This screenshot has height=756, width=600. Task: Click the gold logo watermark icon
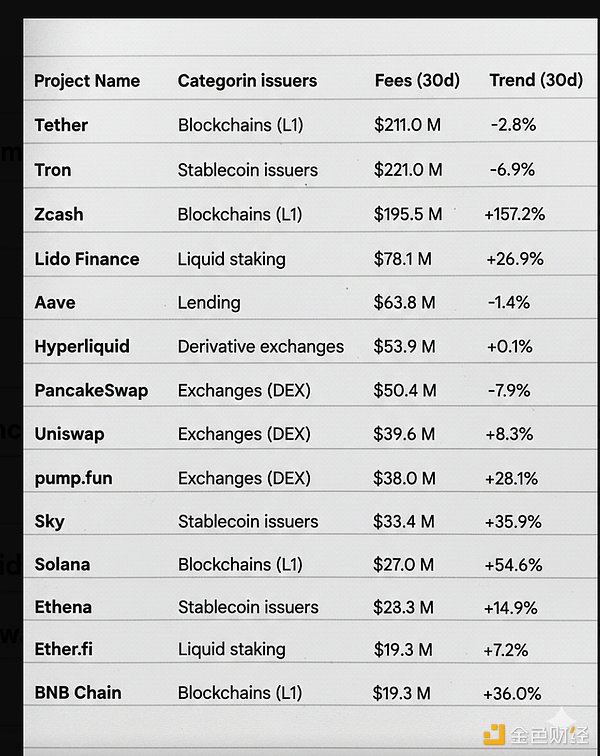pos(495,735)
